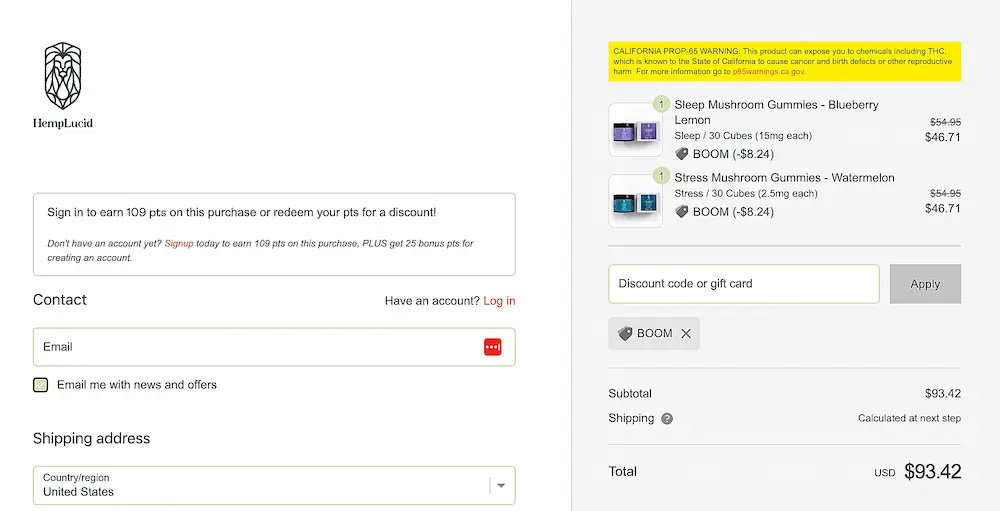Click the tag icon in BOOM discount chip
Viewport: 1000px width, 511px height.
click(x=625, y=334)
